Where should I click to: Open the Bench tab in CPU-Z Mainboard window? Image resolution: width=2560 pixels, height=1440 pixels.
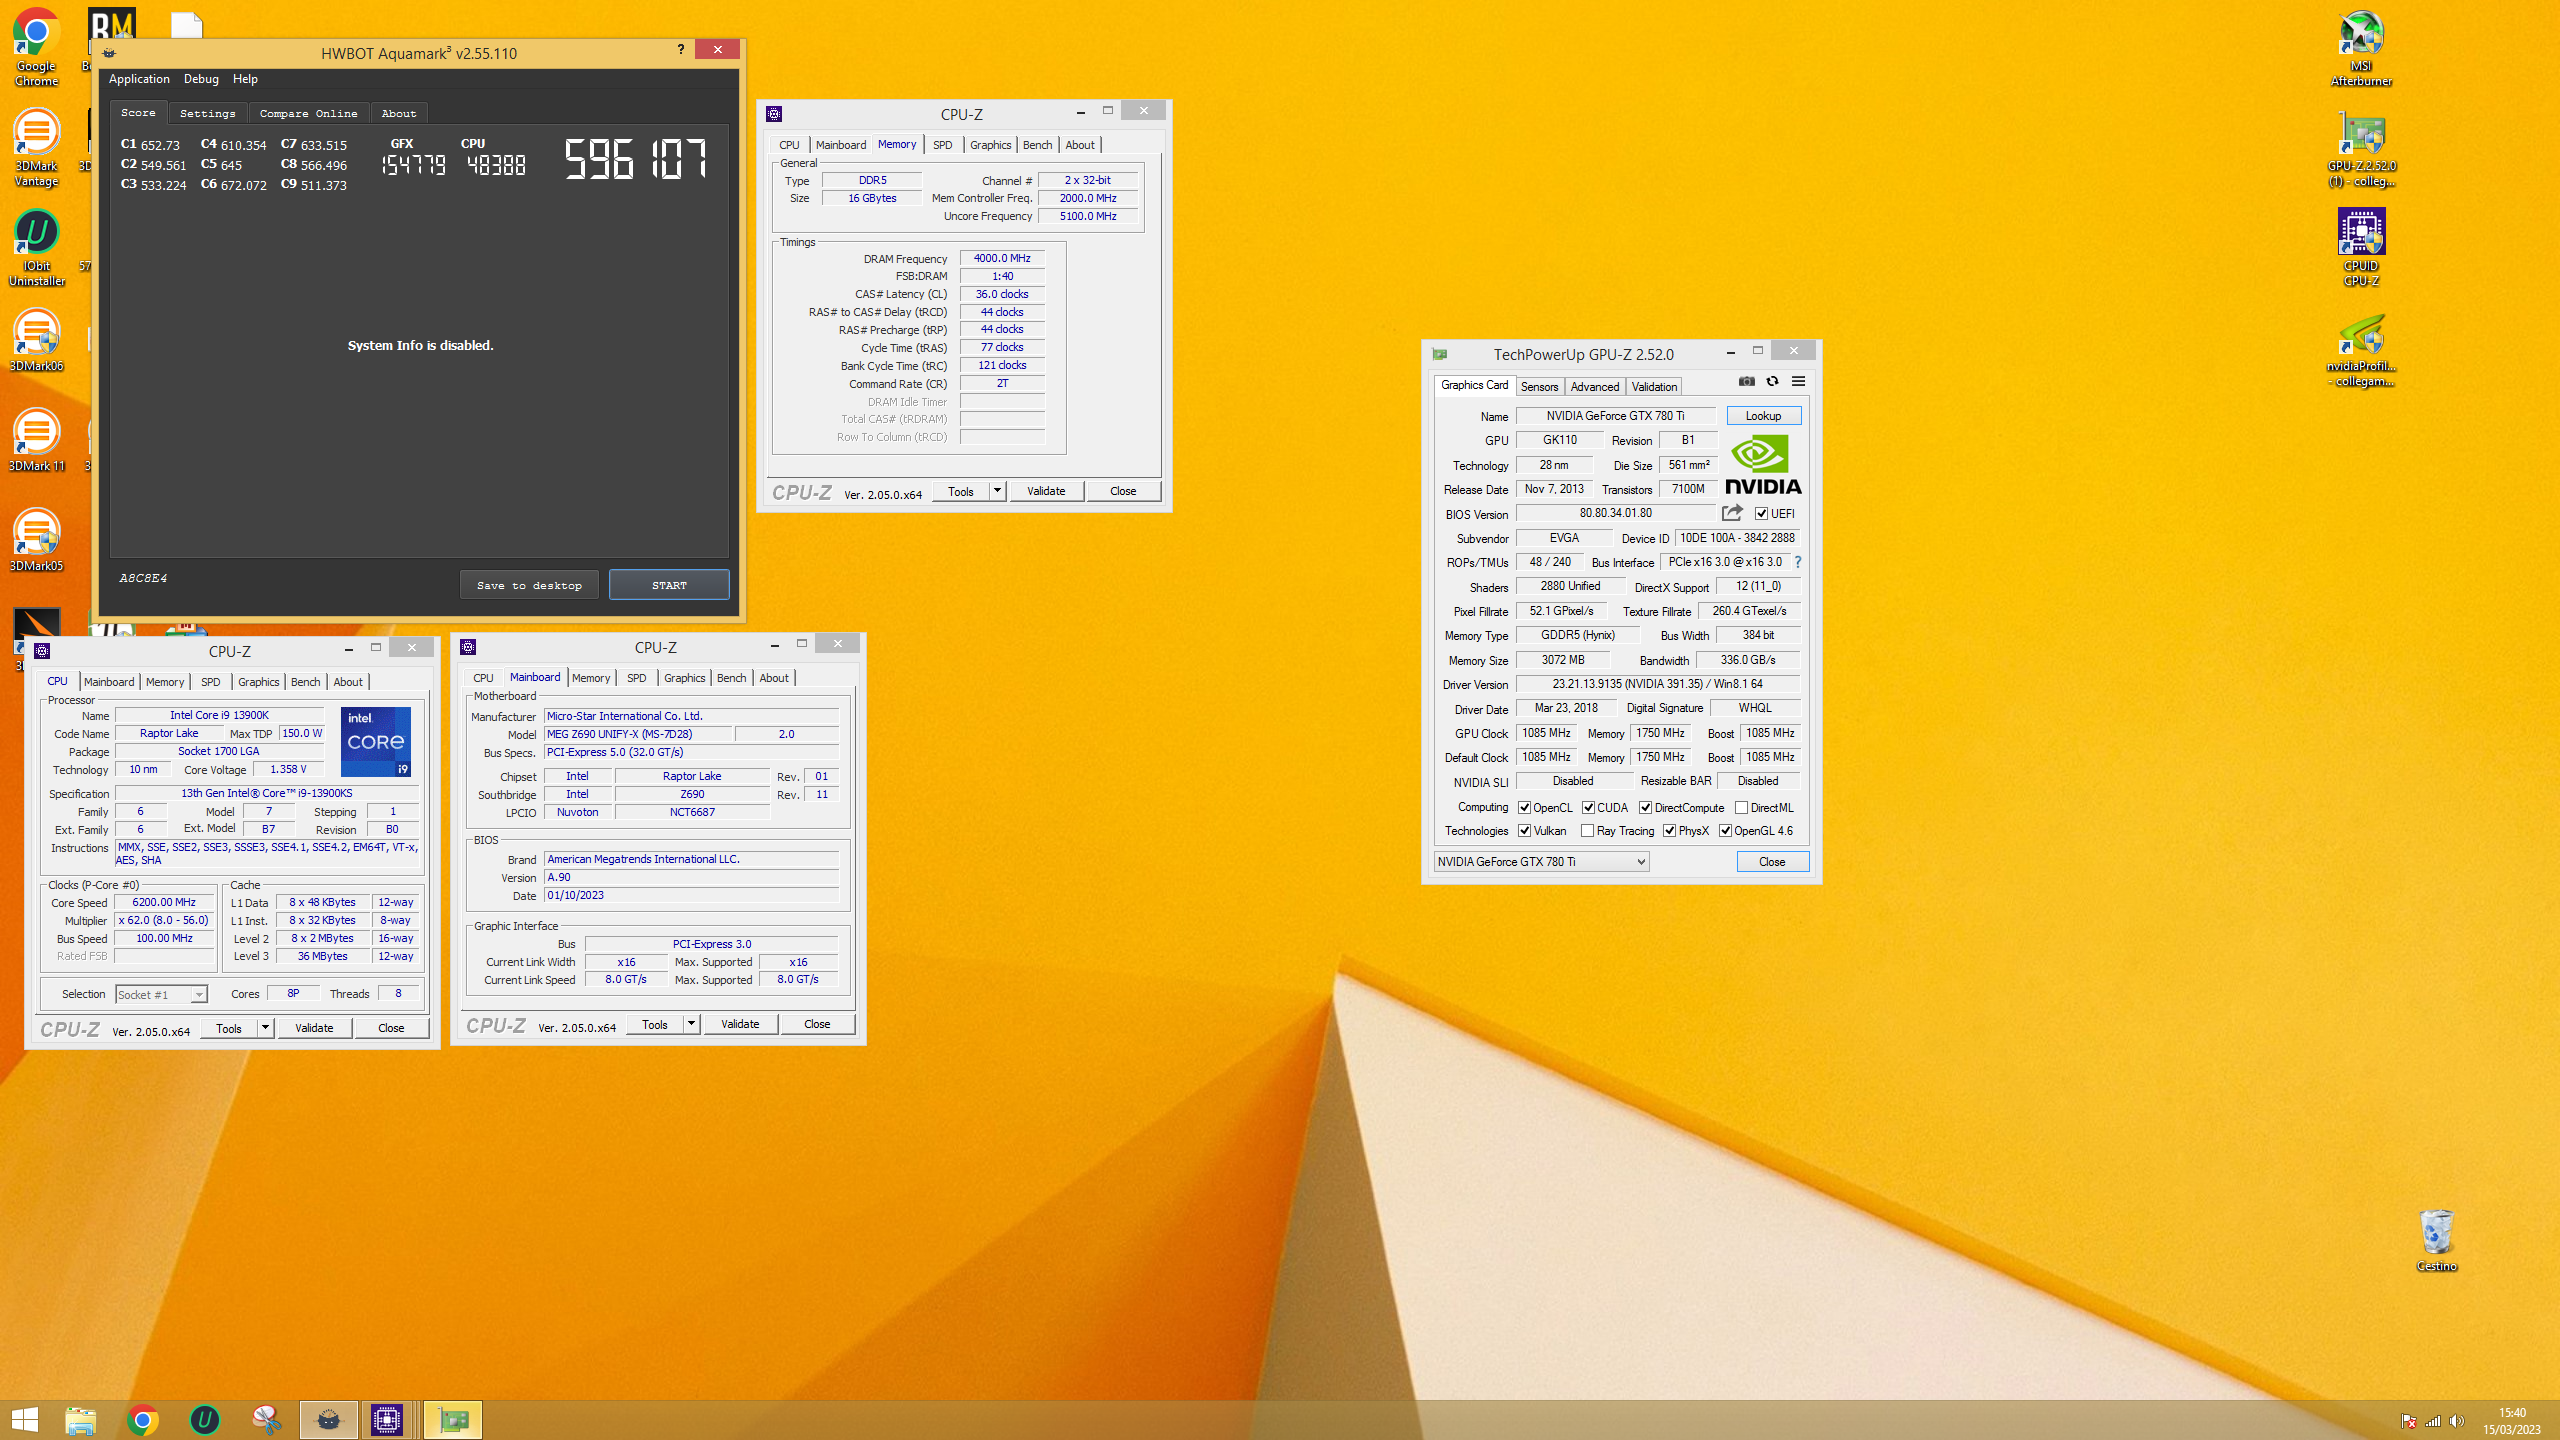[731, 678]
